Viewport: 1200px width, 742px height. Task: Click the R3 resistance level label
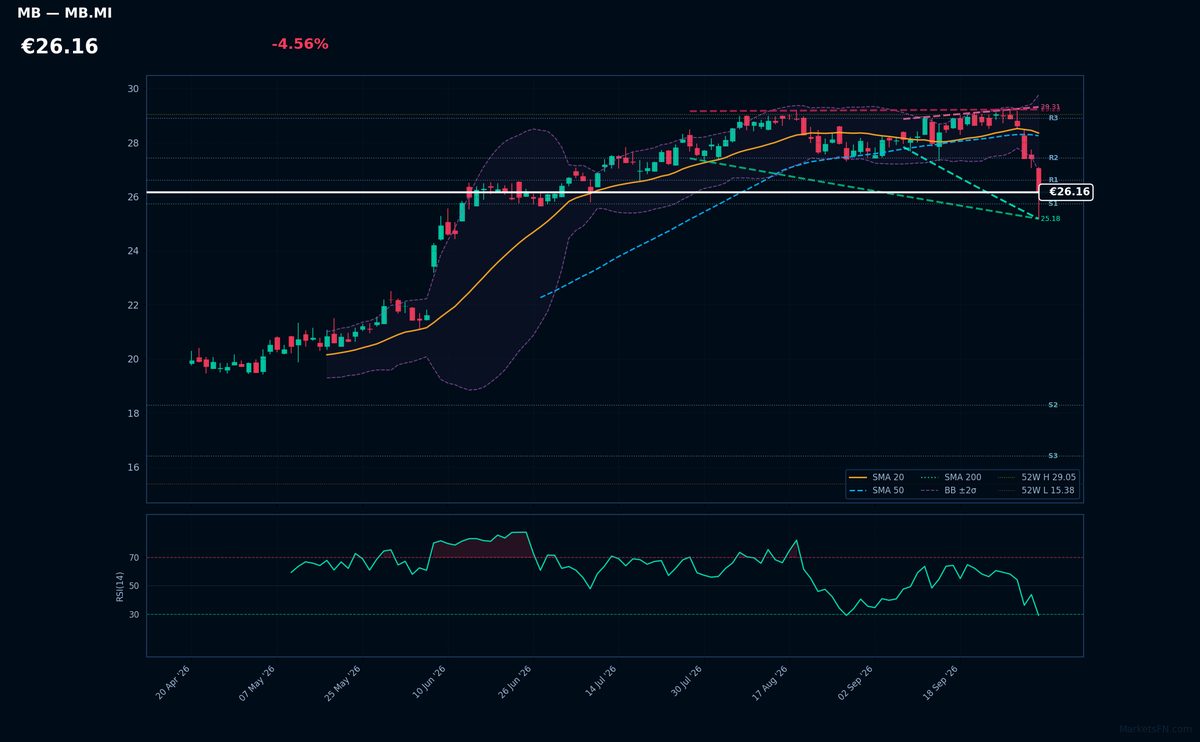(x=1053, y=118)
